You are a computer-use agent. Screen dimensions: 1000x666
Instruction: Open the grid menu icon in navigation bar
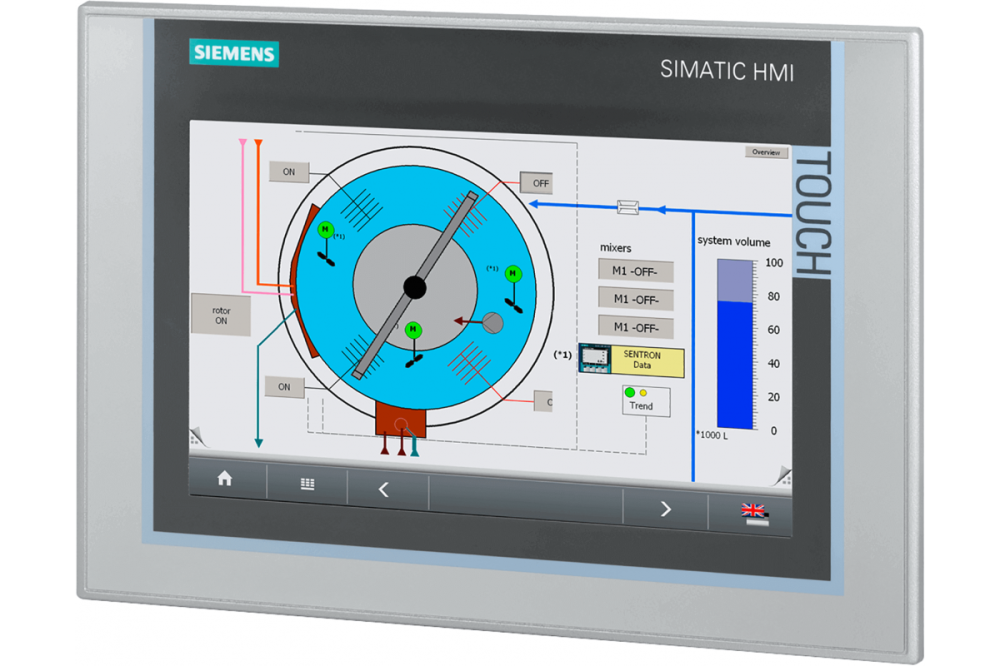pos(308,485)
